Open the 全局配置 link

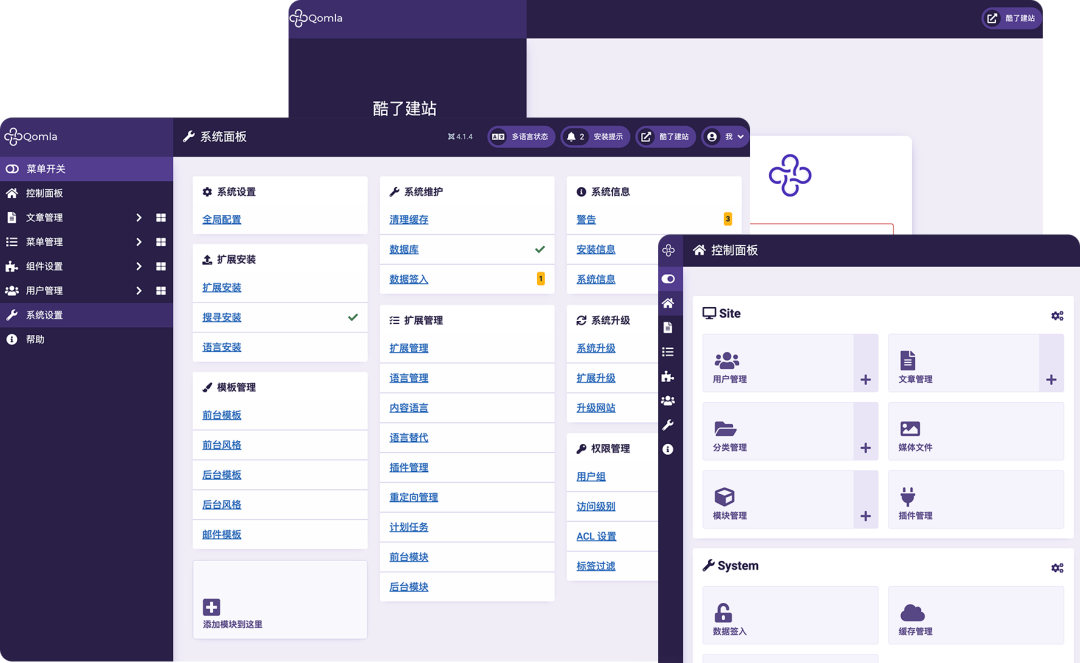[x=221, y=220]
